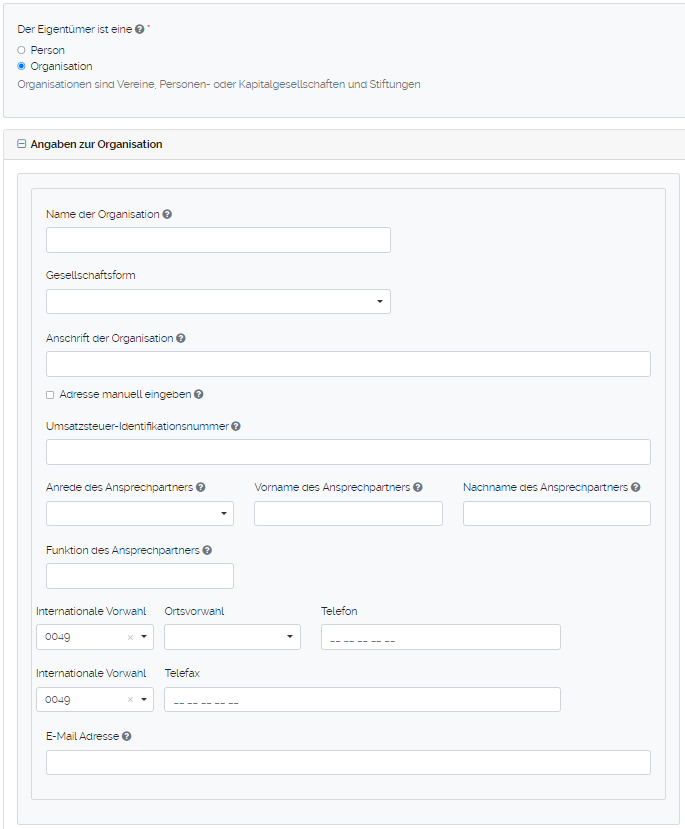Open the fax Internationale Vorwahl dropdown
The image size is (685, 829).
tap(143, 699)
